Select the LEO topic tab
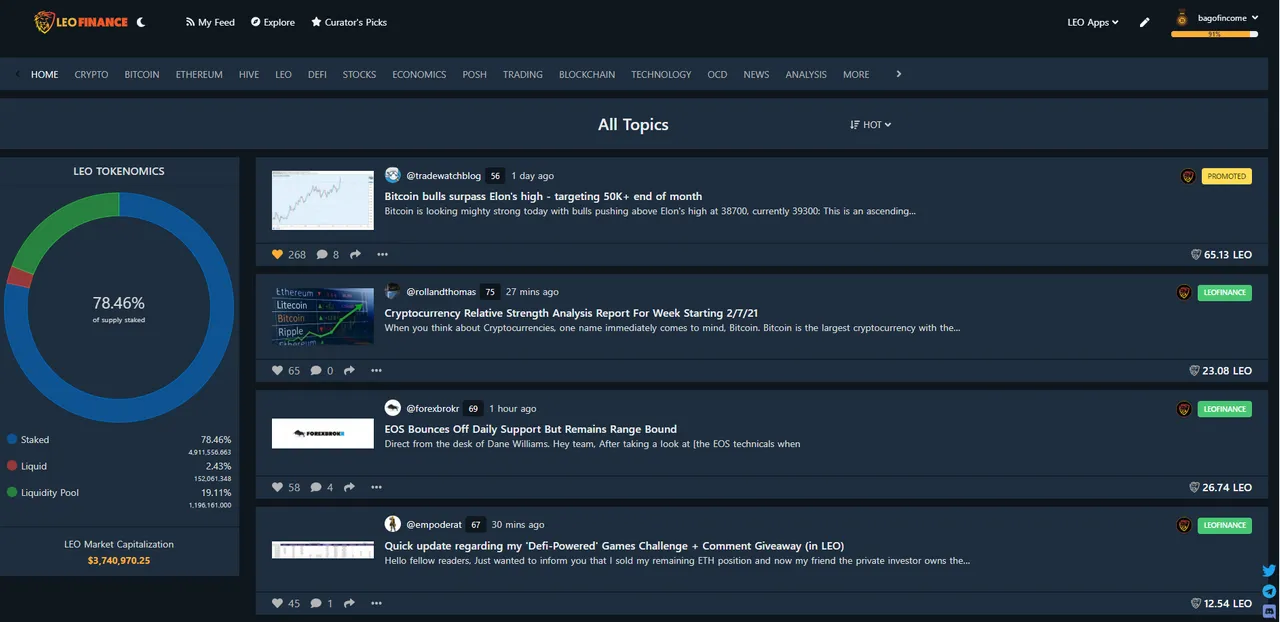The width and height of the screenshot is (1280, 622). [283, 74]
